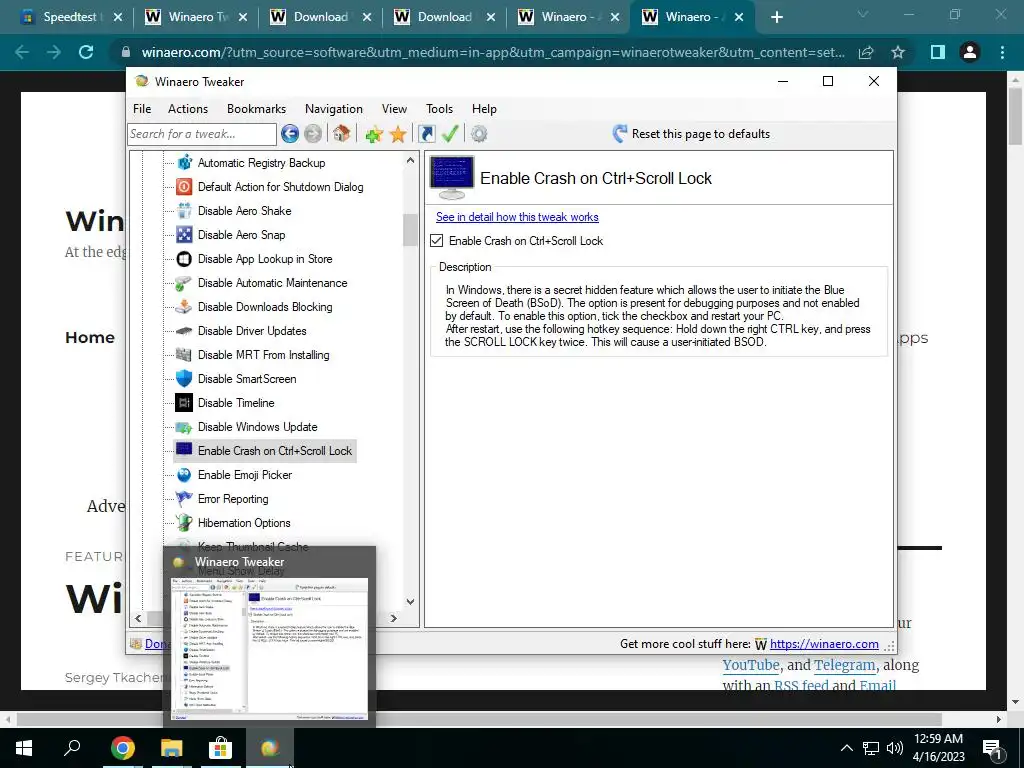
Task: Click the Chrome address bar URL
Action: [493, 52]
